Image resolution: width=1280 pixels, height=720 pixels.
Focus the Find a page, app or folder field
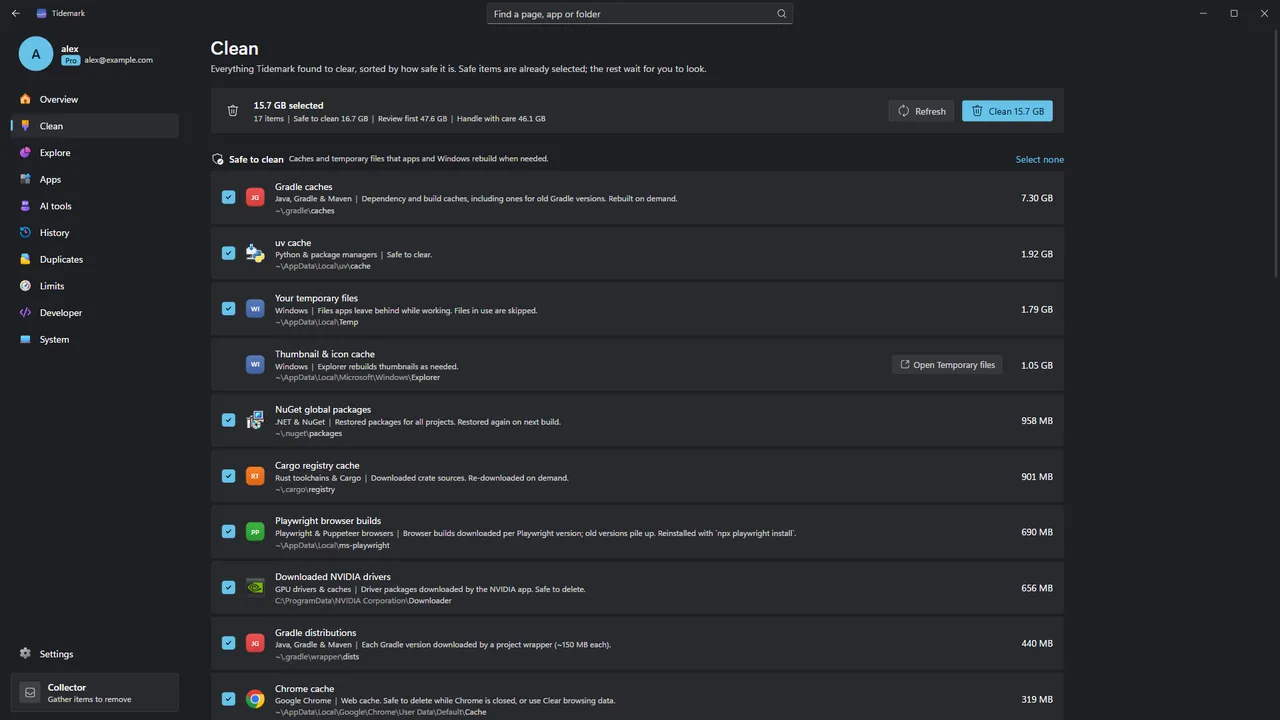(x=640, y=14)
